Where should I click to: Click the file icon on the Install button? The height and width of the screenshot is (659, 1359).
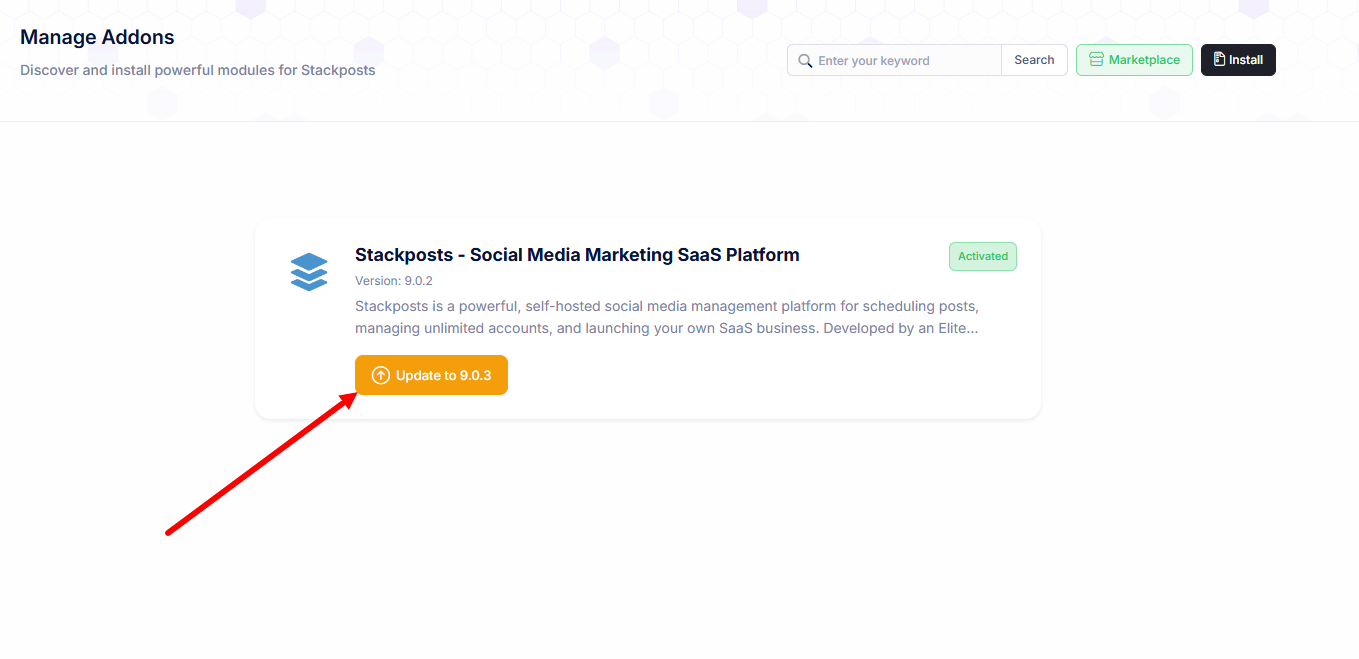(1219, 60)
